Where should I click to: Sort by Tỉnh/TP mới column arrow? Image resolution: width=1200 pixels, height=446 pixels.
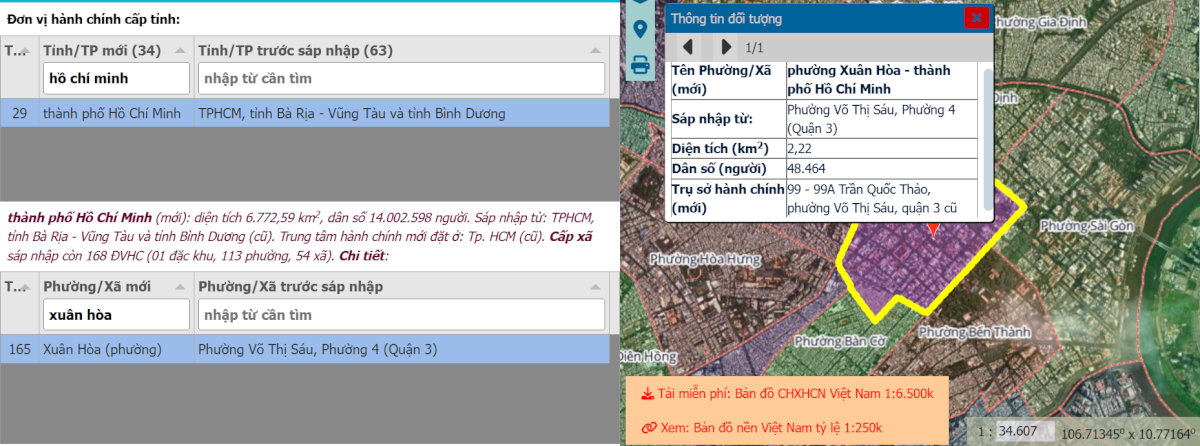point(179,51)
